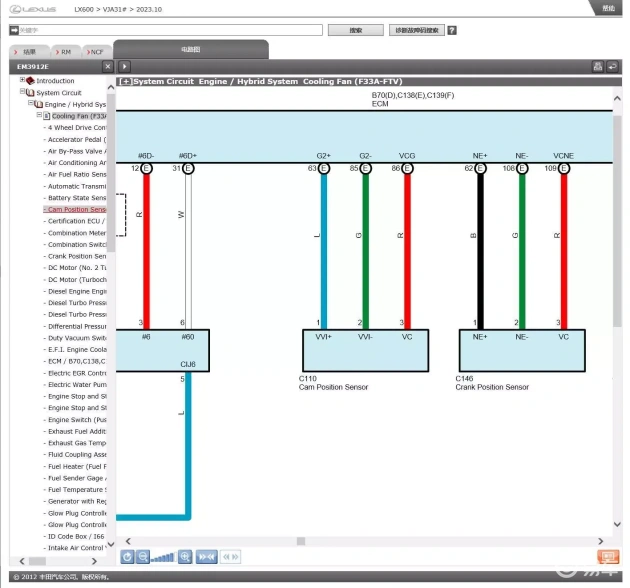Expand the Introduction tree node
The width and height of the screenshot is (630, 588).
(x=22, y=81)
